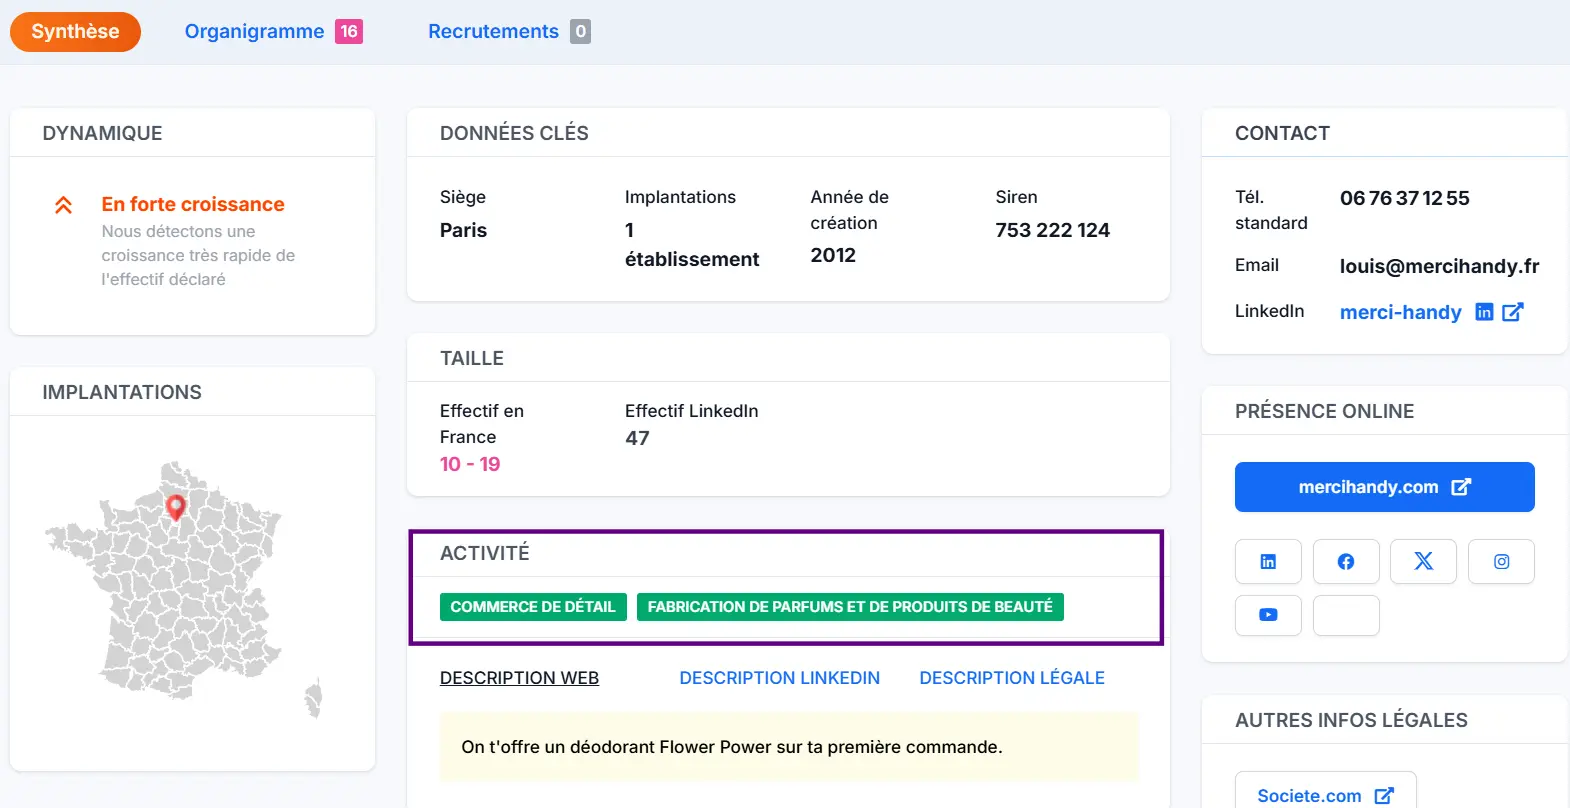The width and height of the screenshot is (1570, 808).
Task: Click the email louis@mercihandy.fr
Action: pos(1439,266)
